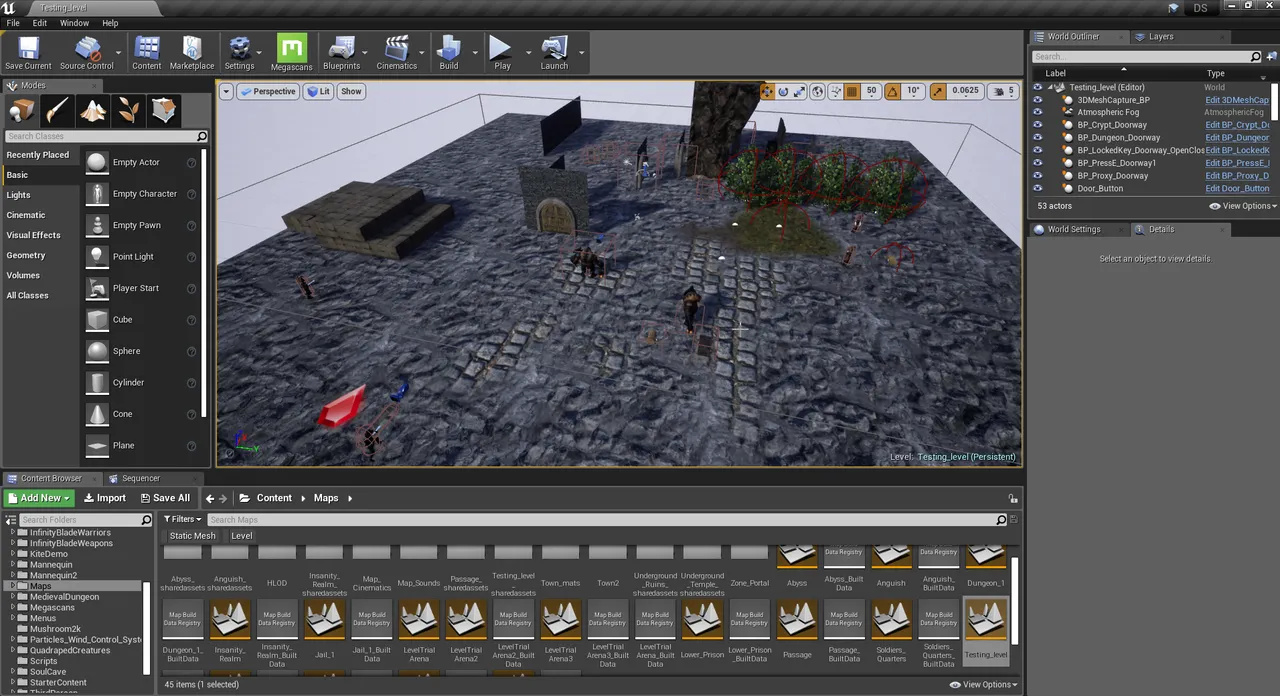Image resolution: width=1280 pixels, height=696 pixels.
Task: Select the Foliage mode icon
Action: click(x=129, y=110)
